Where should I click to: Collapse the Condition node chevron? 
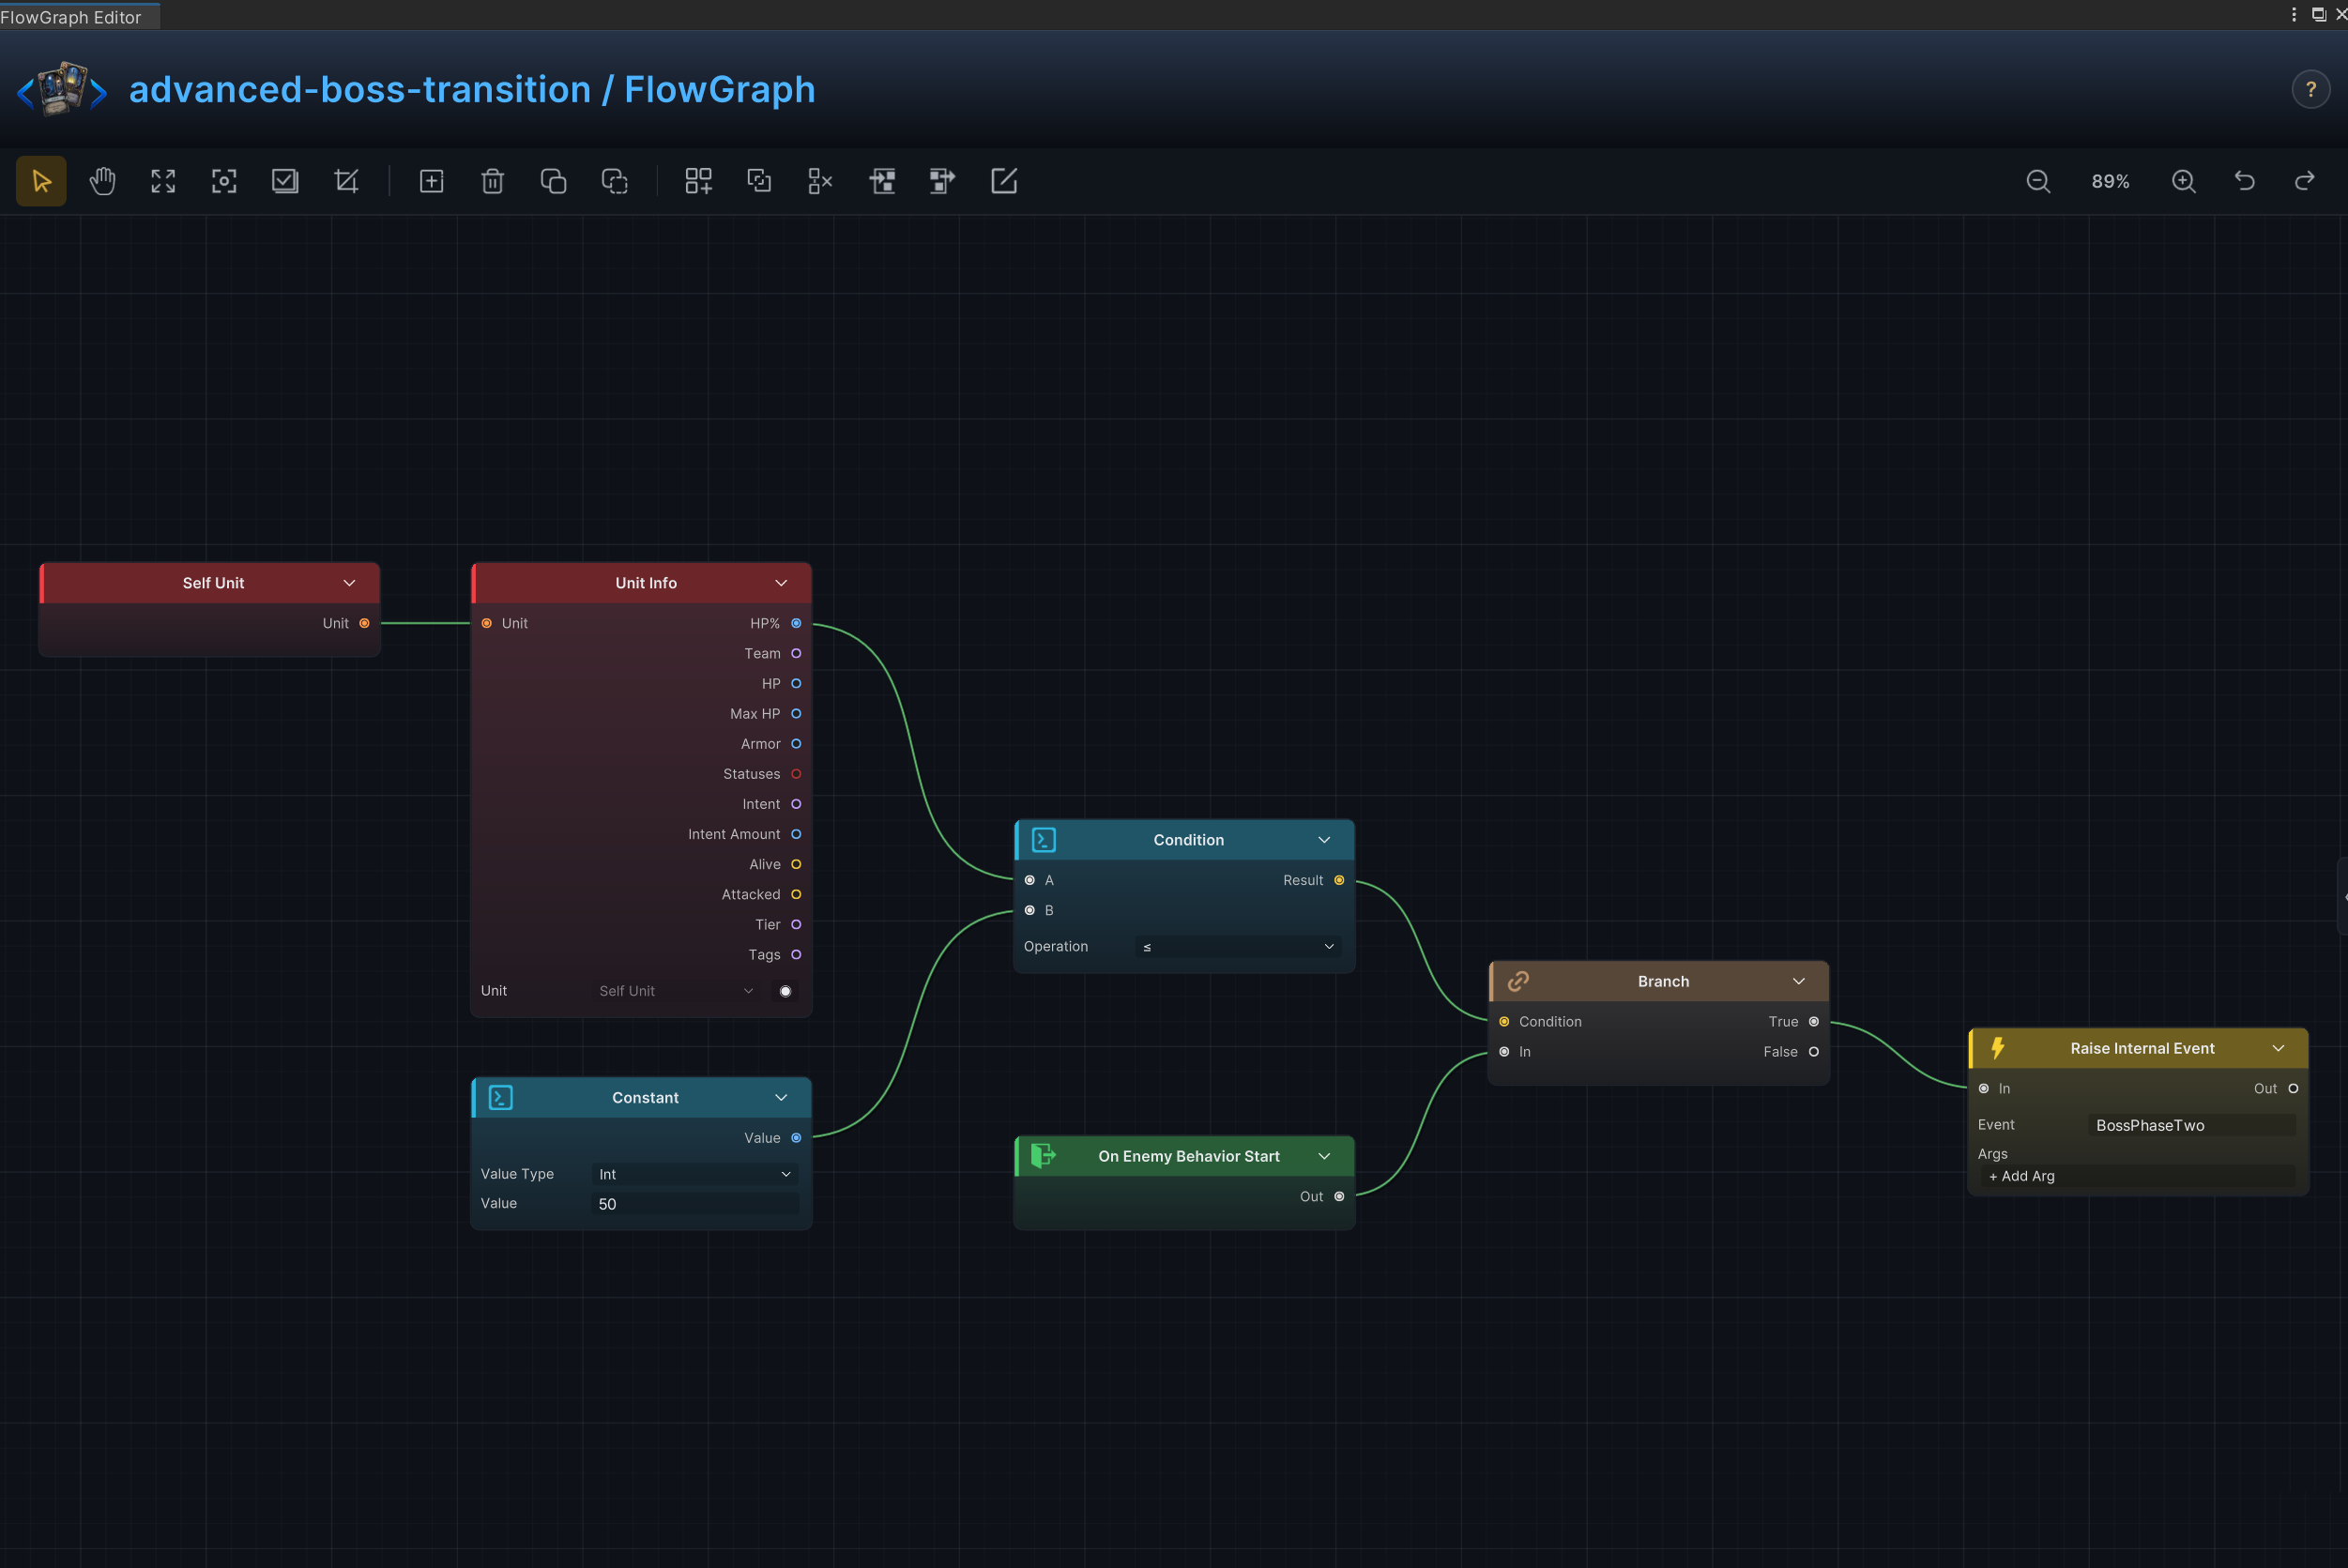tap(1324, 840)
